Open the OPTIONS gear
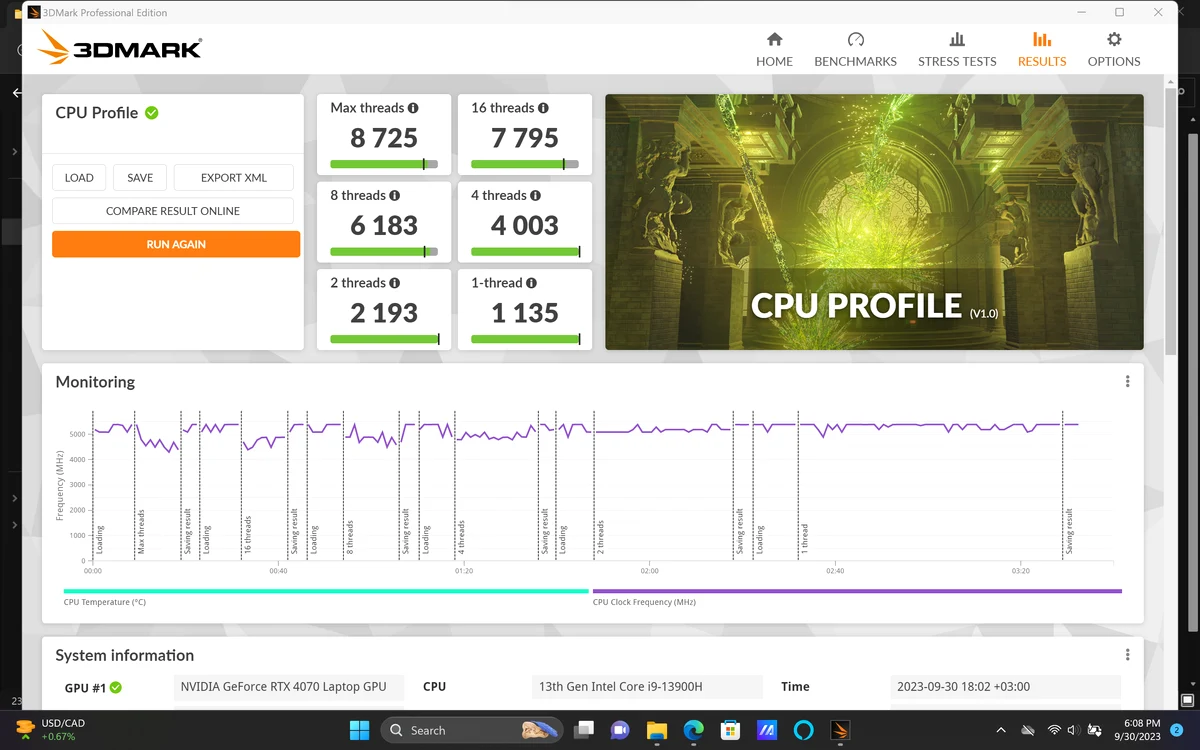The height and width of the screenshot is (750, 1200). (x=1114, y=50)
